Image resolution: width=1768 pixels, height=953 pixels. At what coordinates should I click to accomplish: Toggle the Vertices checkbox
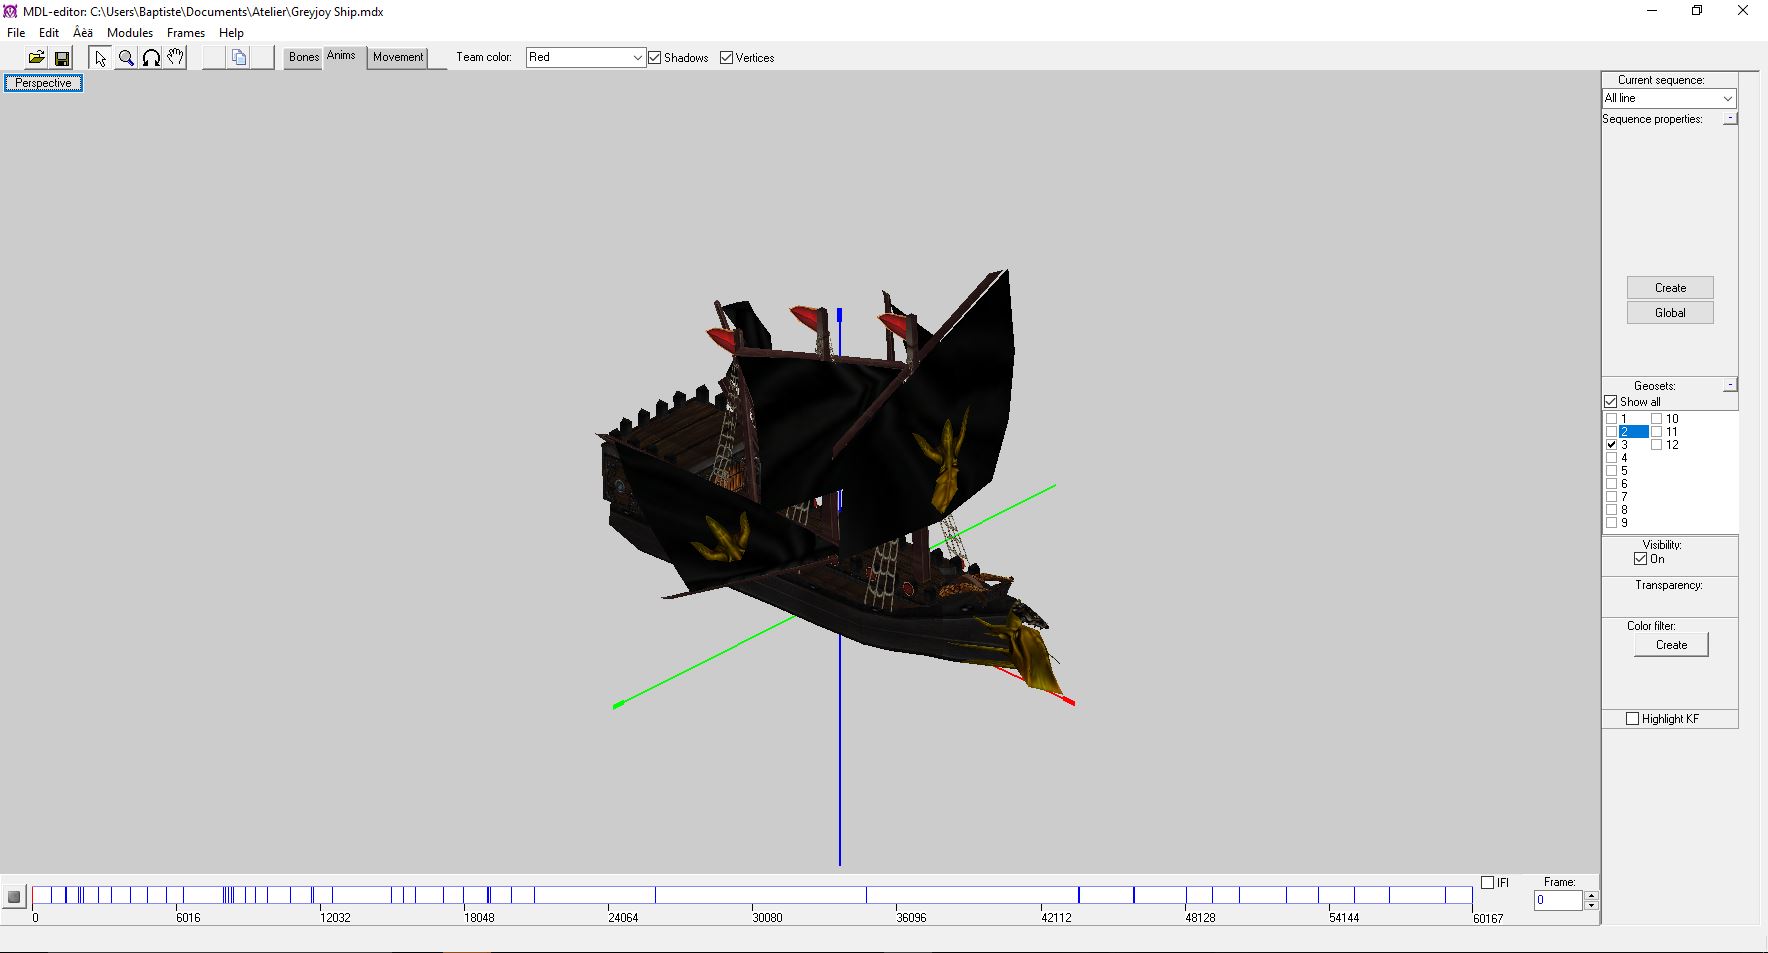[x=726, y=58]
